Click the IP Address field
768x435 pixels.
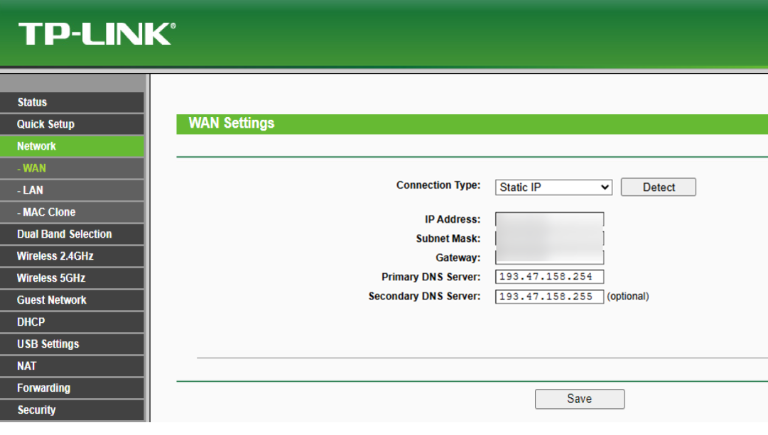[549, 219]
